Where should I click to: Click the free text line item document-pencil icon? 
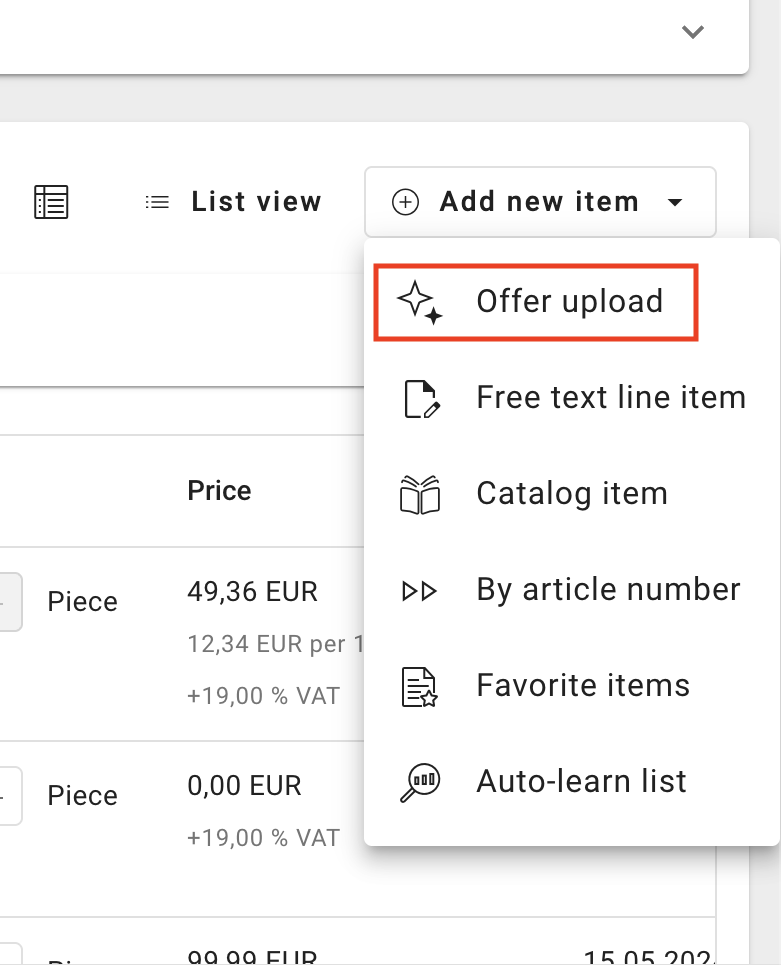click(x=420, y=398)
